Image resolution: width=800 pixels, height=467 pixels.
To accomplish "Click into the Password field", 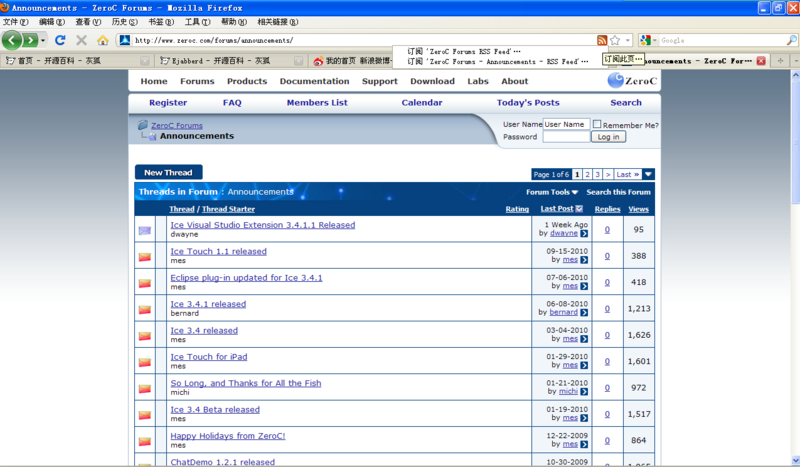I will [x=565, y=137].
